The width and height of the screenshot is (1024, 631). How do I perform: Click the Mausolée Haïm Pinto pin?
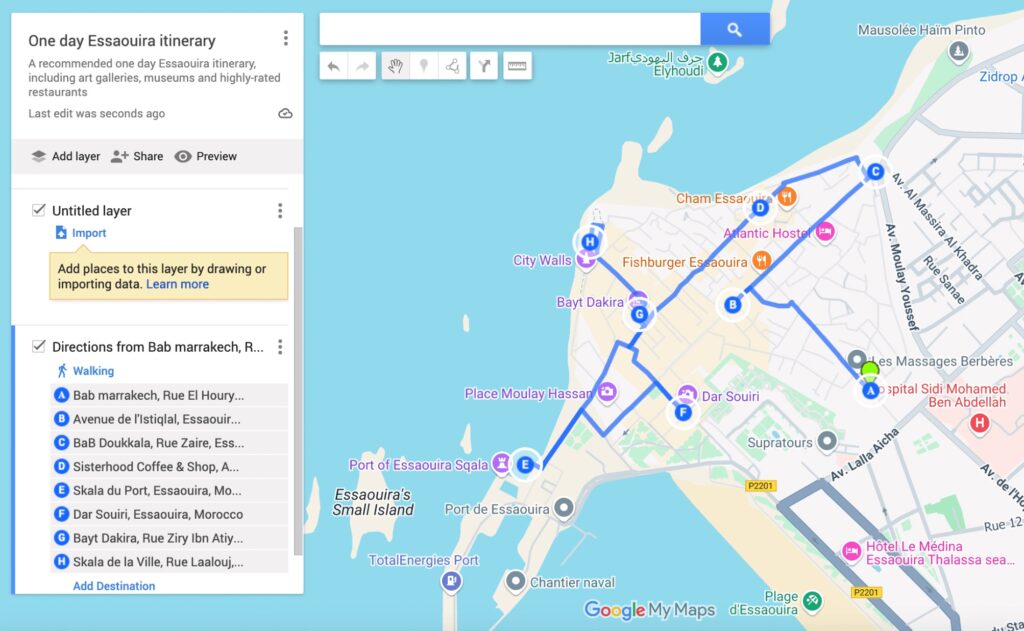click(x=959, y=51)
